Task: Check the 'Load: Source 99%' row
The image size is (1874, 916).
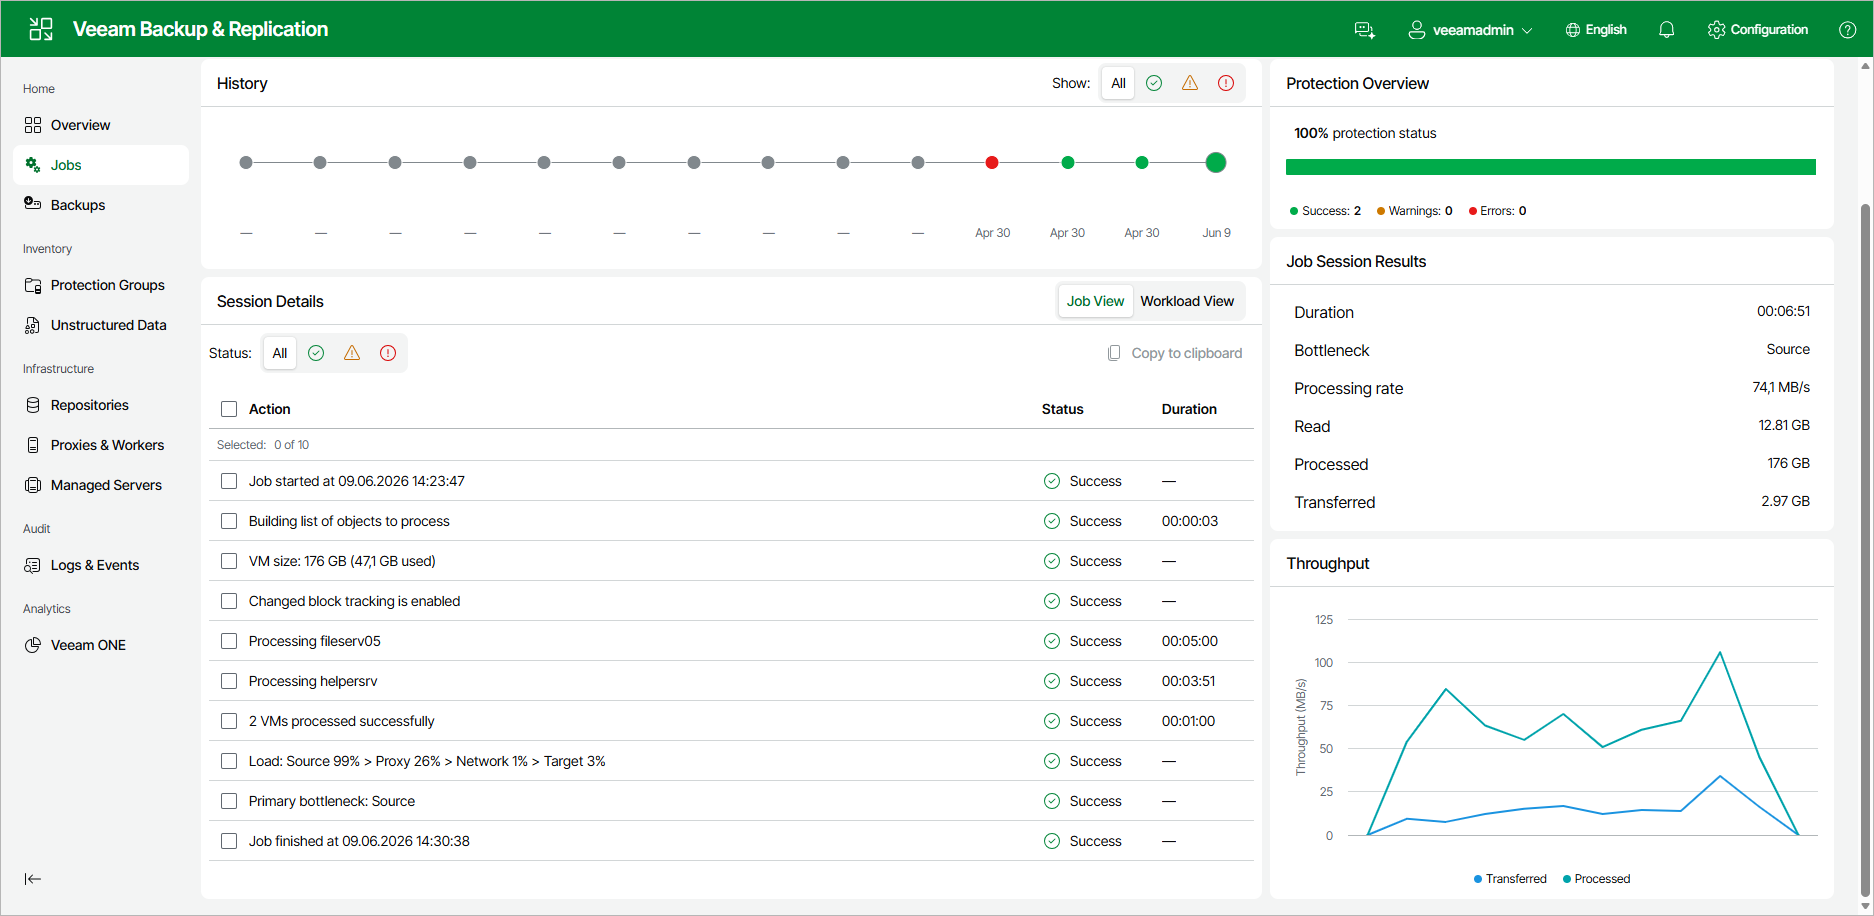Action: (229, 761)
